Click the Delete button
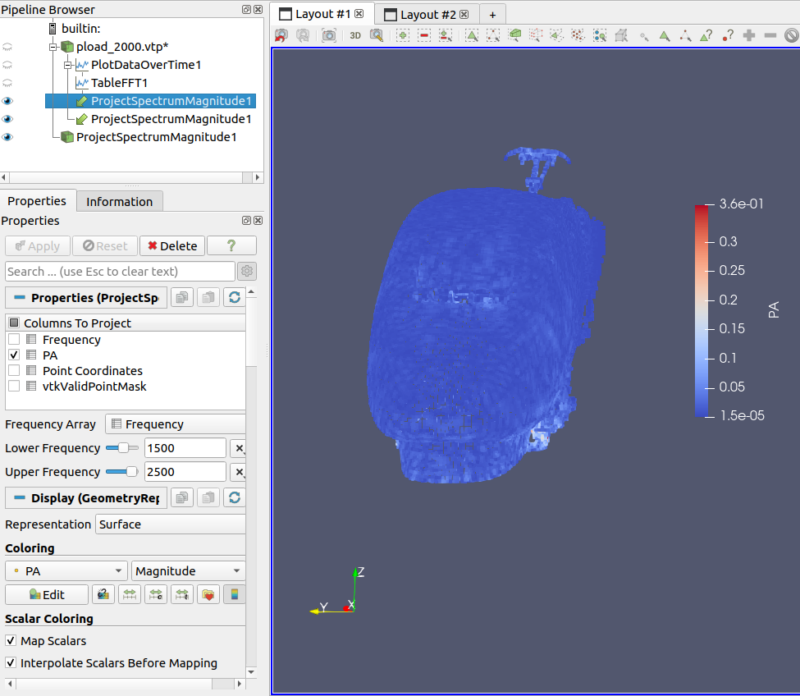Screen dimensions: 800x696 (x=172, y=245)
